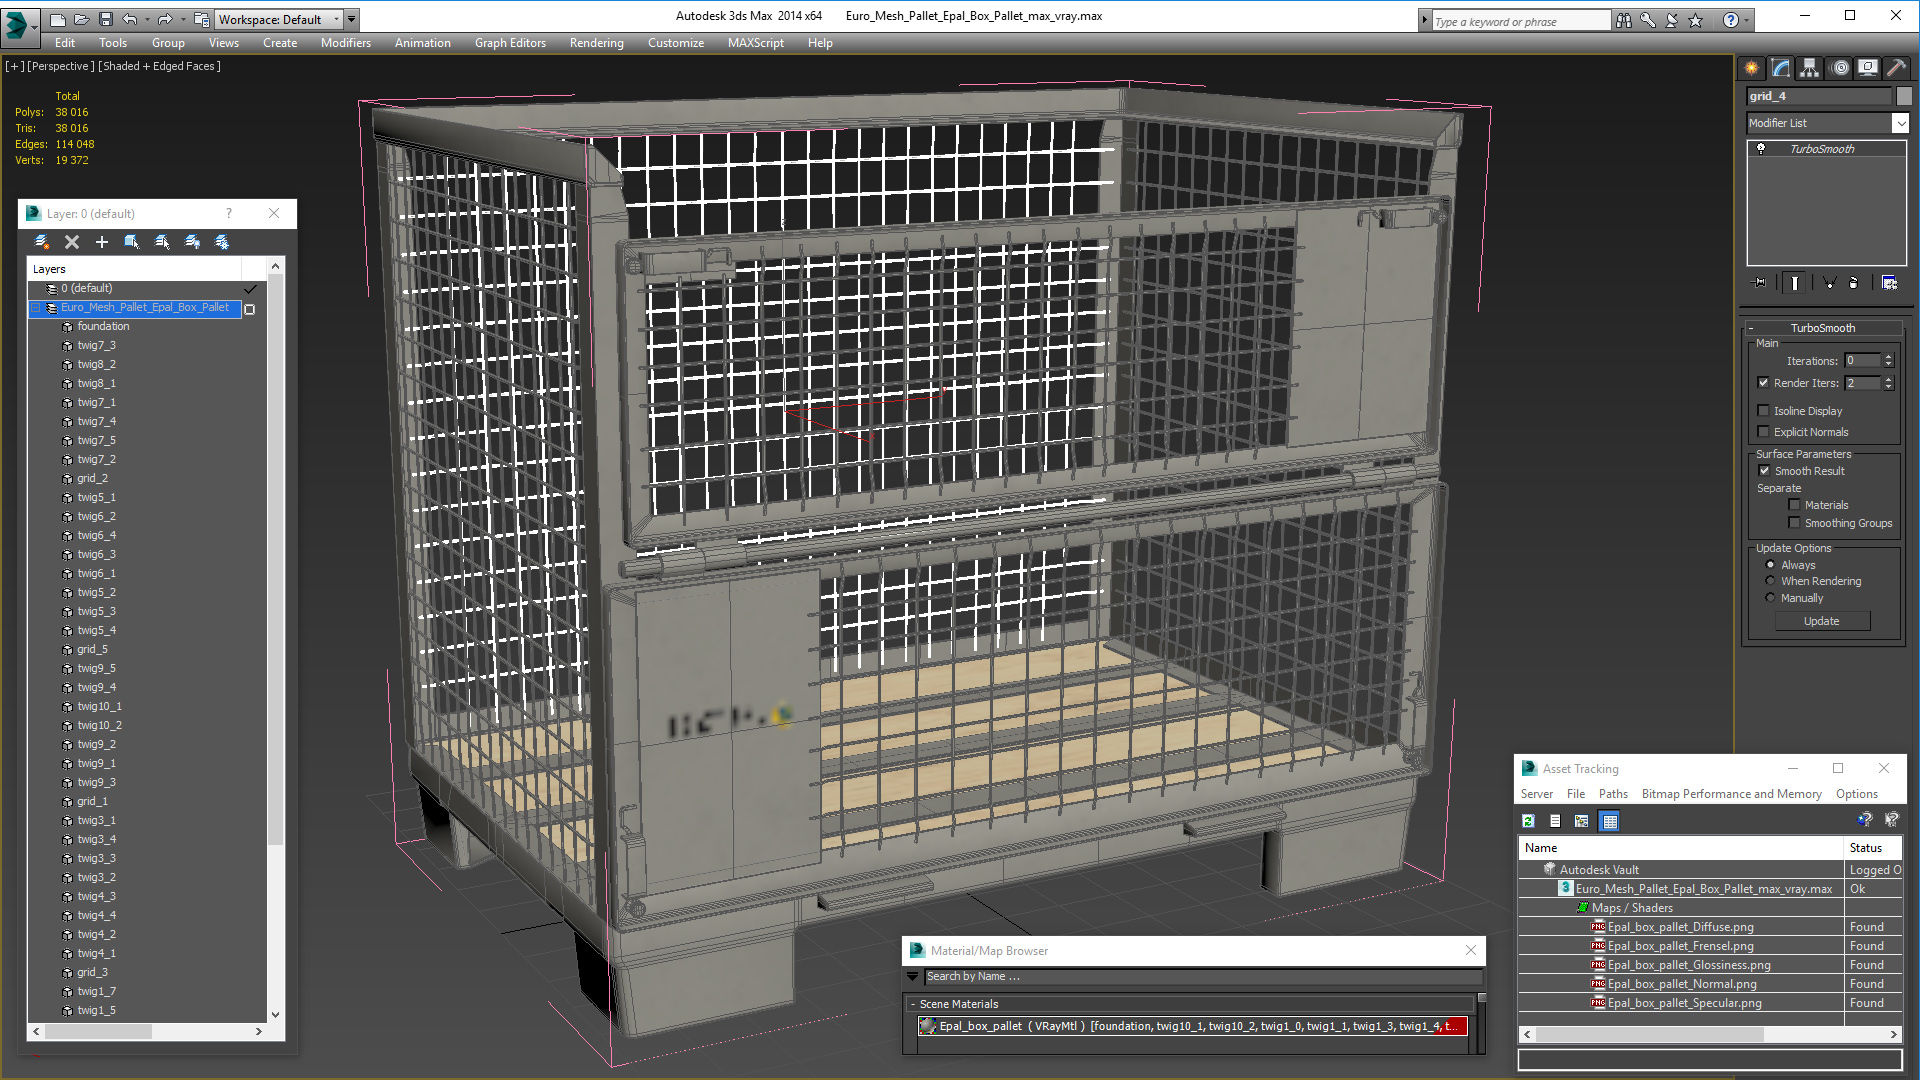Viewport: 1920px width, 1080px height.
Task: Click the Open File icon in quick access toolbar
Action: coord(81,19)
